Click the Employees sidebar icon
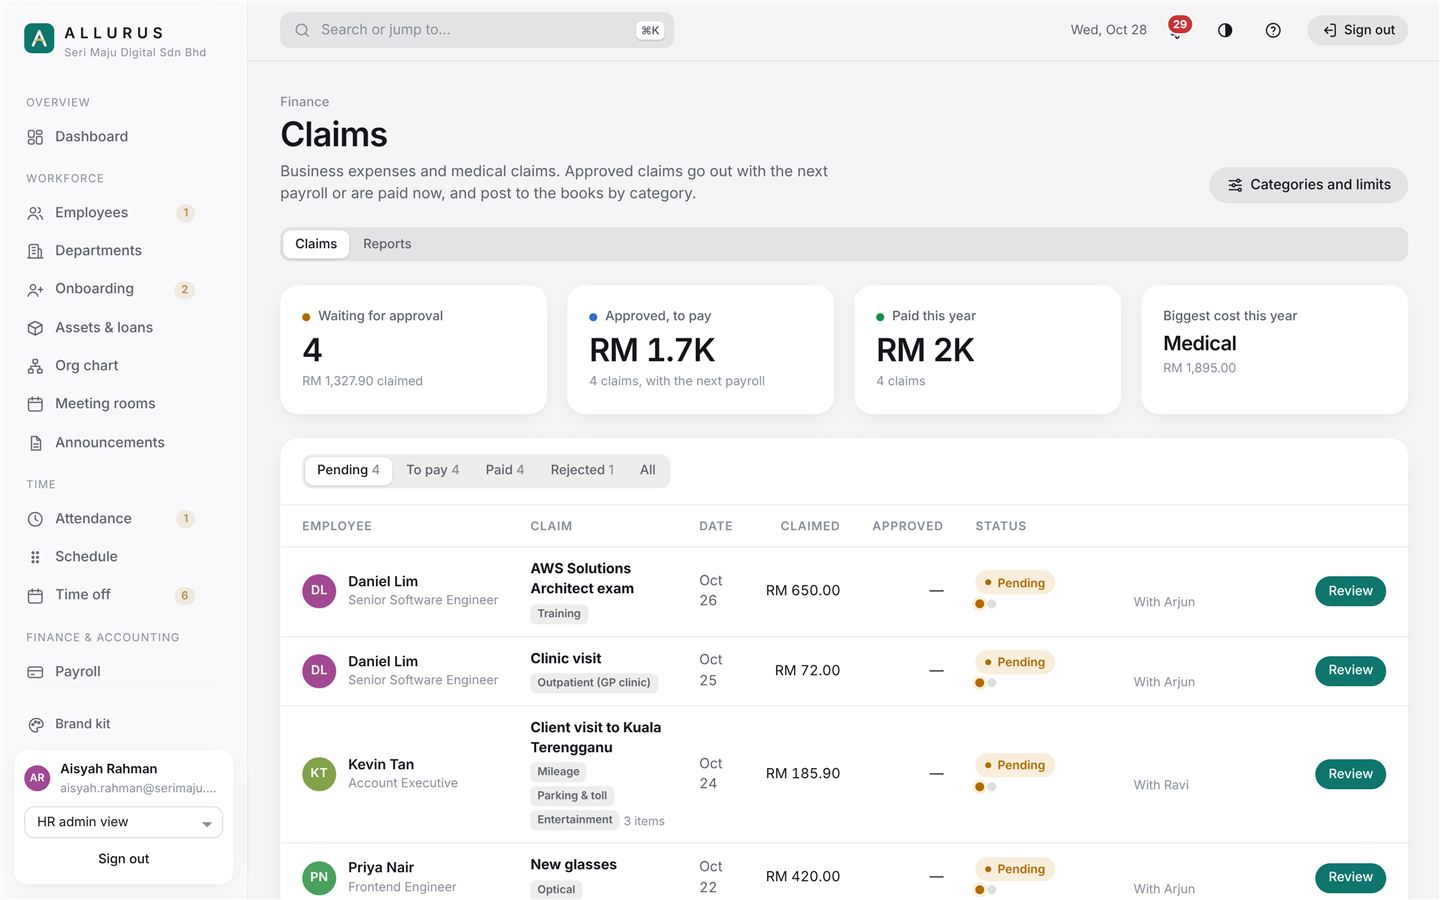The width and height of the screenshot is (1440, 900). pos(35,213)
